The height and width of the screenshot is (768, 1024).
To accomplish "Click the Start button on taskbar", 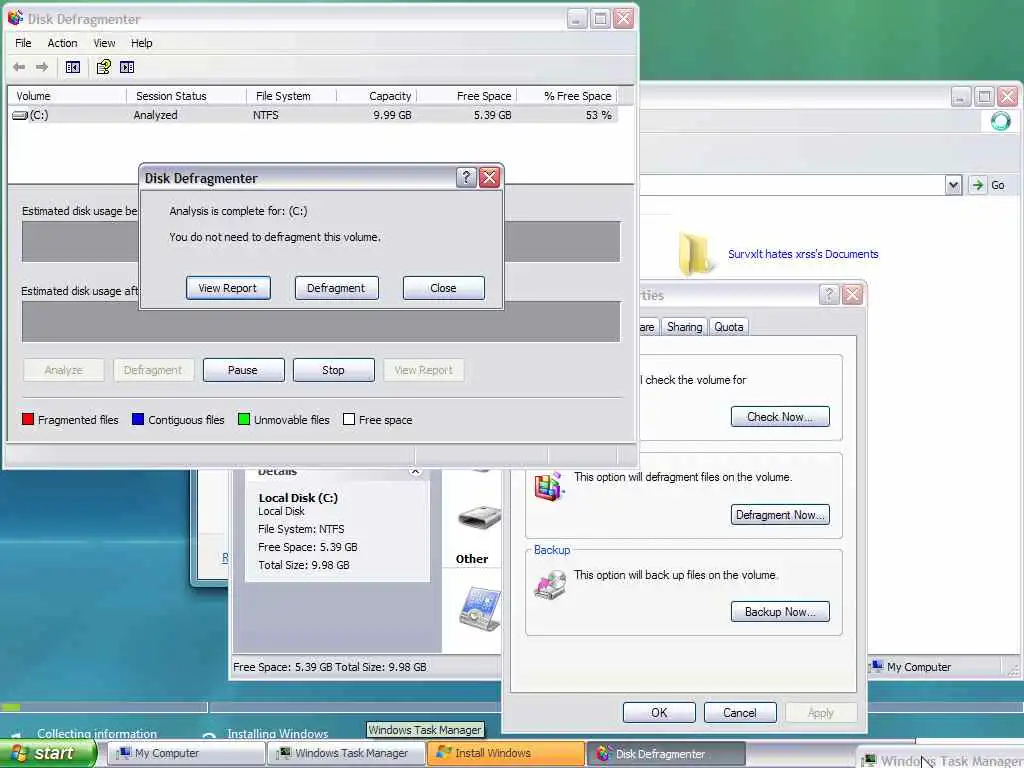I will point(48,753).
